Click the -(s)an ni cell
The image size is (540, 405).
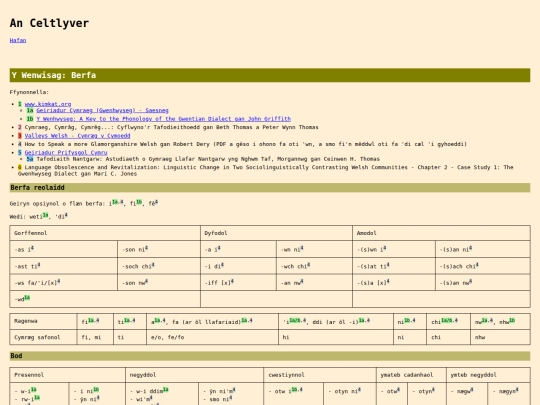point(483,249)
